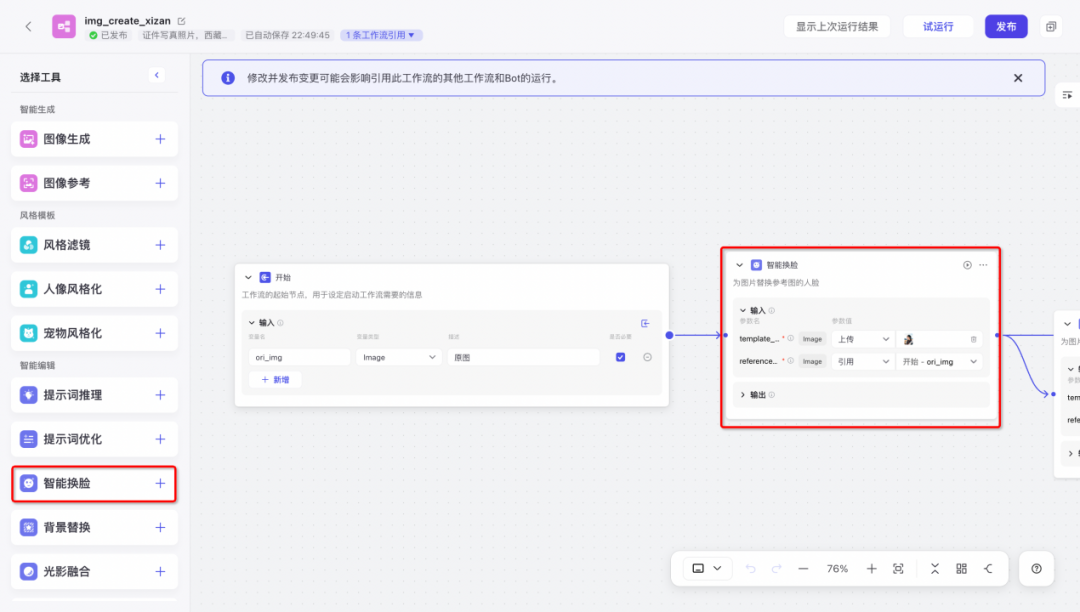Delete the uploaded template image via trash icon
Viewport: 1080px width, 612px height.
click(x=973, y=339)
